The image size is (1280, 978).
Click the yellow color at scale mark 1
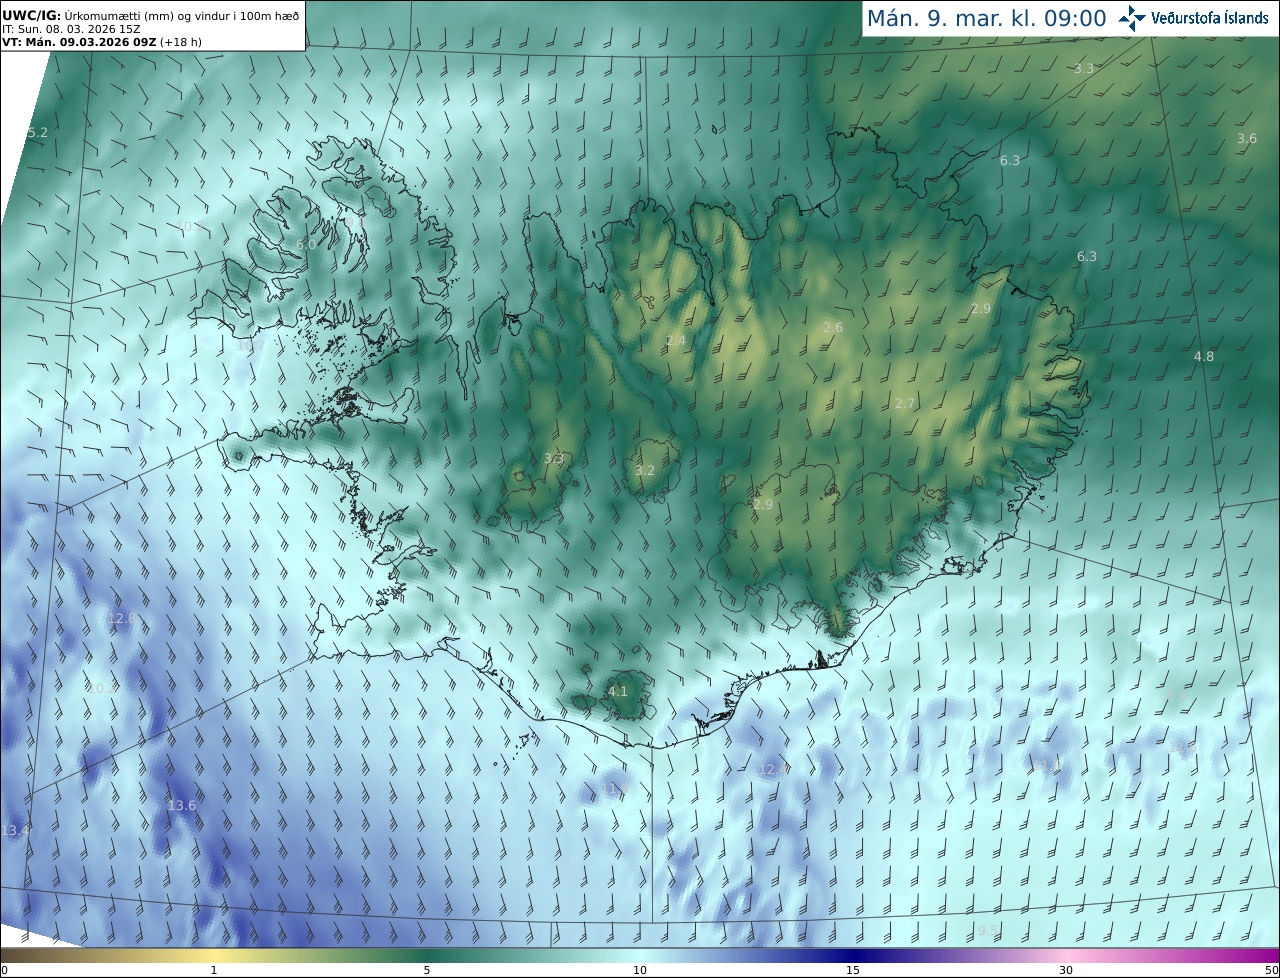pos(214,956)
